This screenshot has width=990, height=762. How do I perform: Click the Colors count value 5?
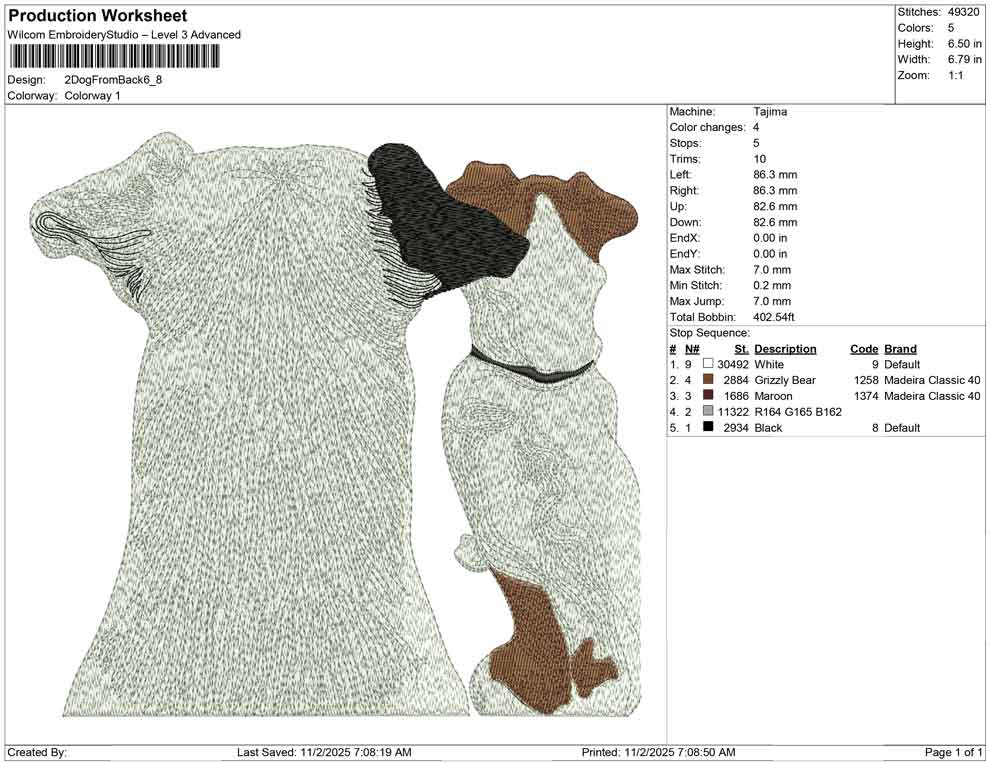pos(951,28)
